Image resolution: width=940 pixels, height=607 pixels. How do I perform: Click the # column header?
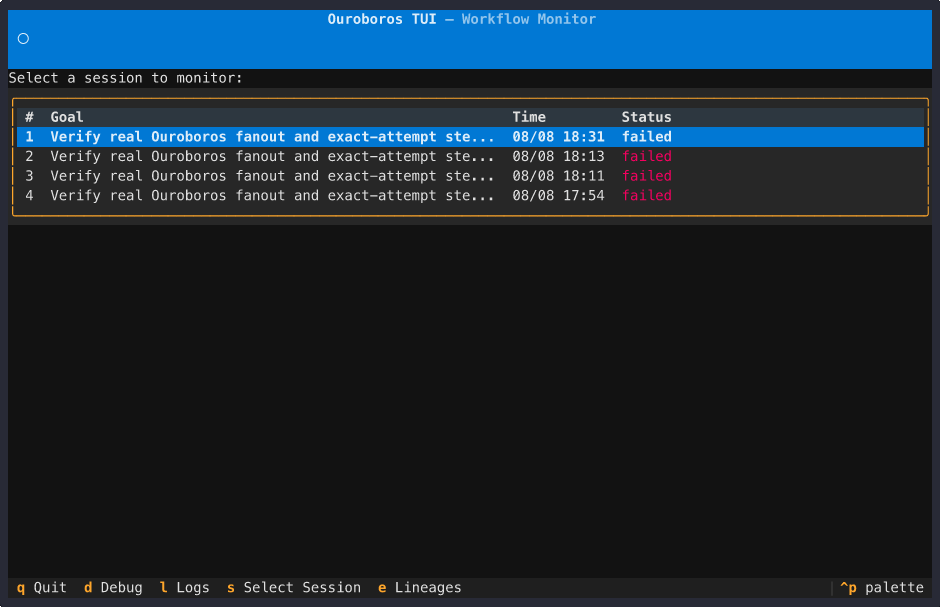tap(29, 117)
